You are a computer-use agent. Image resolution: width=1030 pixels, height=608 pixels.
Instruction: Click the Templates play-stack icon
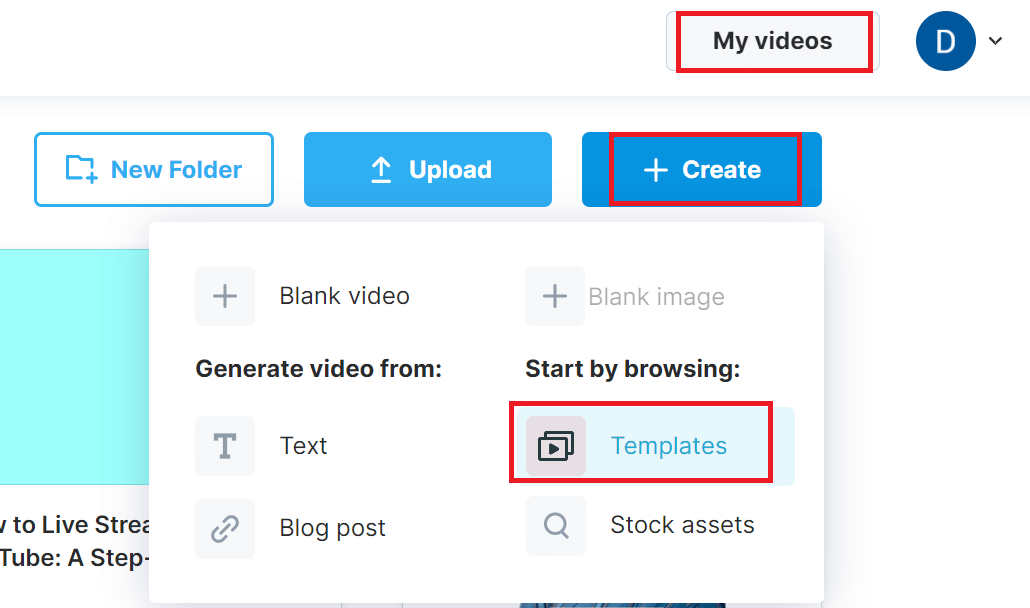(x=556, y=446)
